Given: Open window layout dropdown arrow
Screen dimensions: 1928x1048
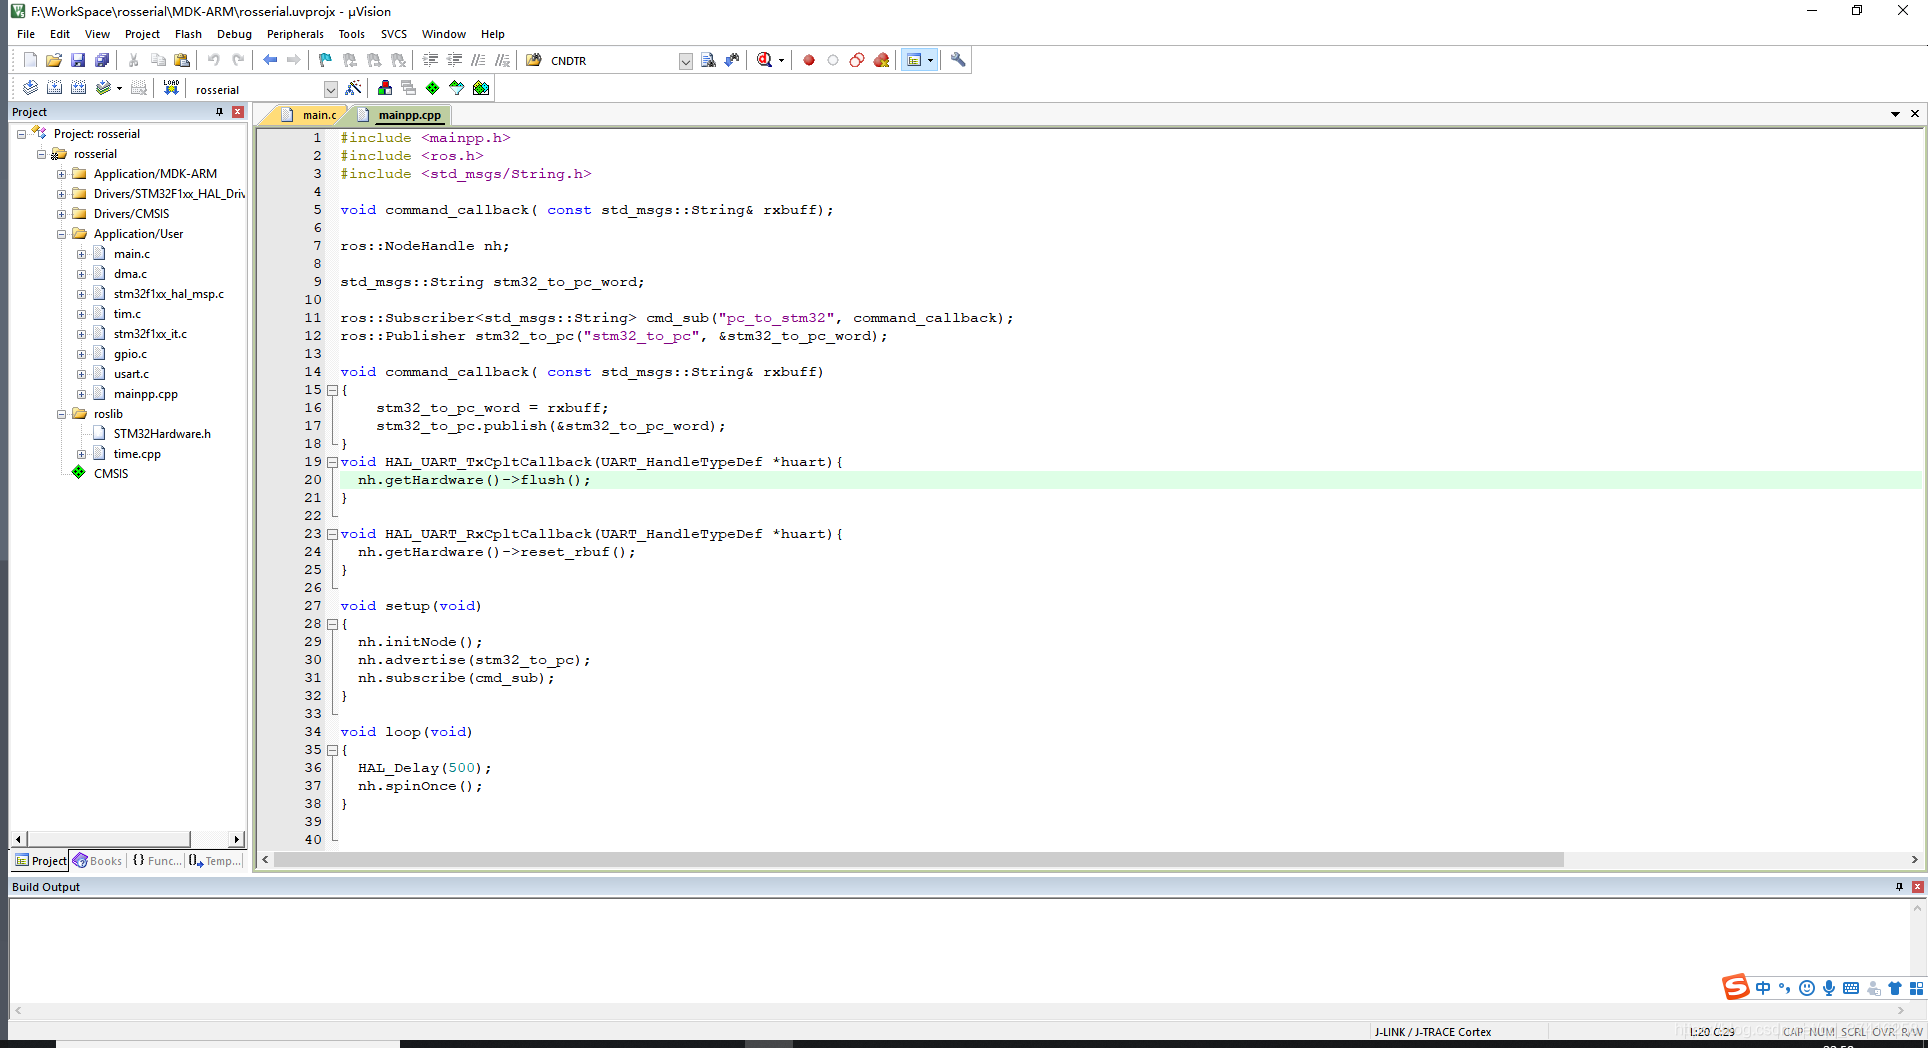Looking at the screenshot, I should [x=930, y=60].
